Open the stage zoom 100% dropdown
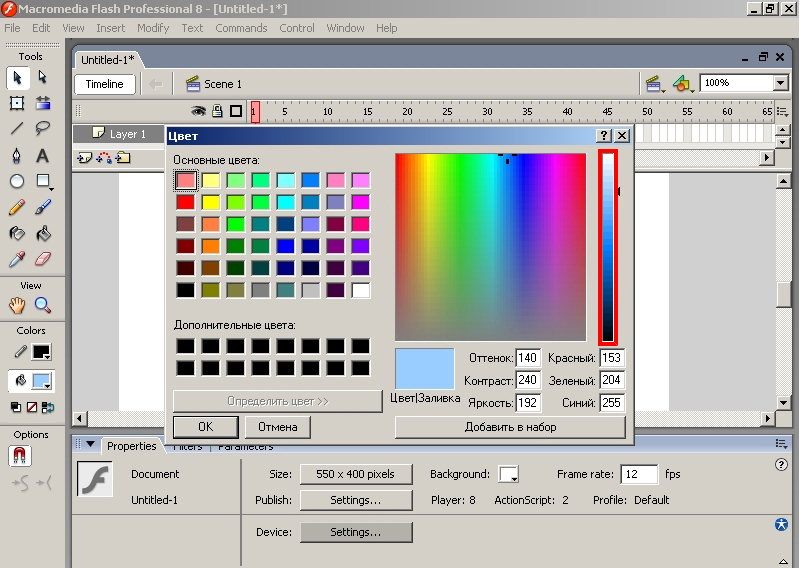The height and width of the screenshot is (568, 800). 780,83
